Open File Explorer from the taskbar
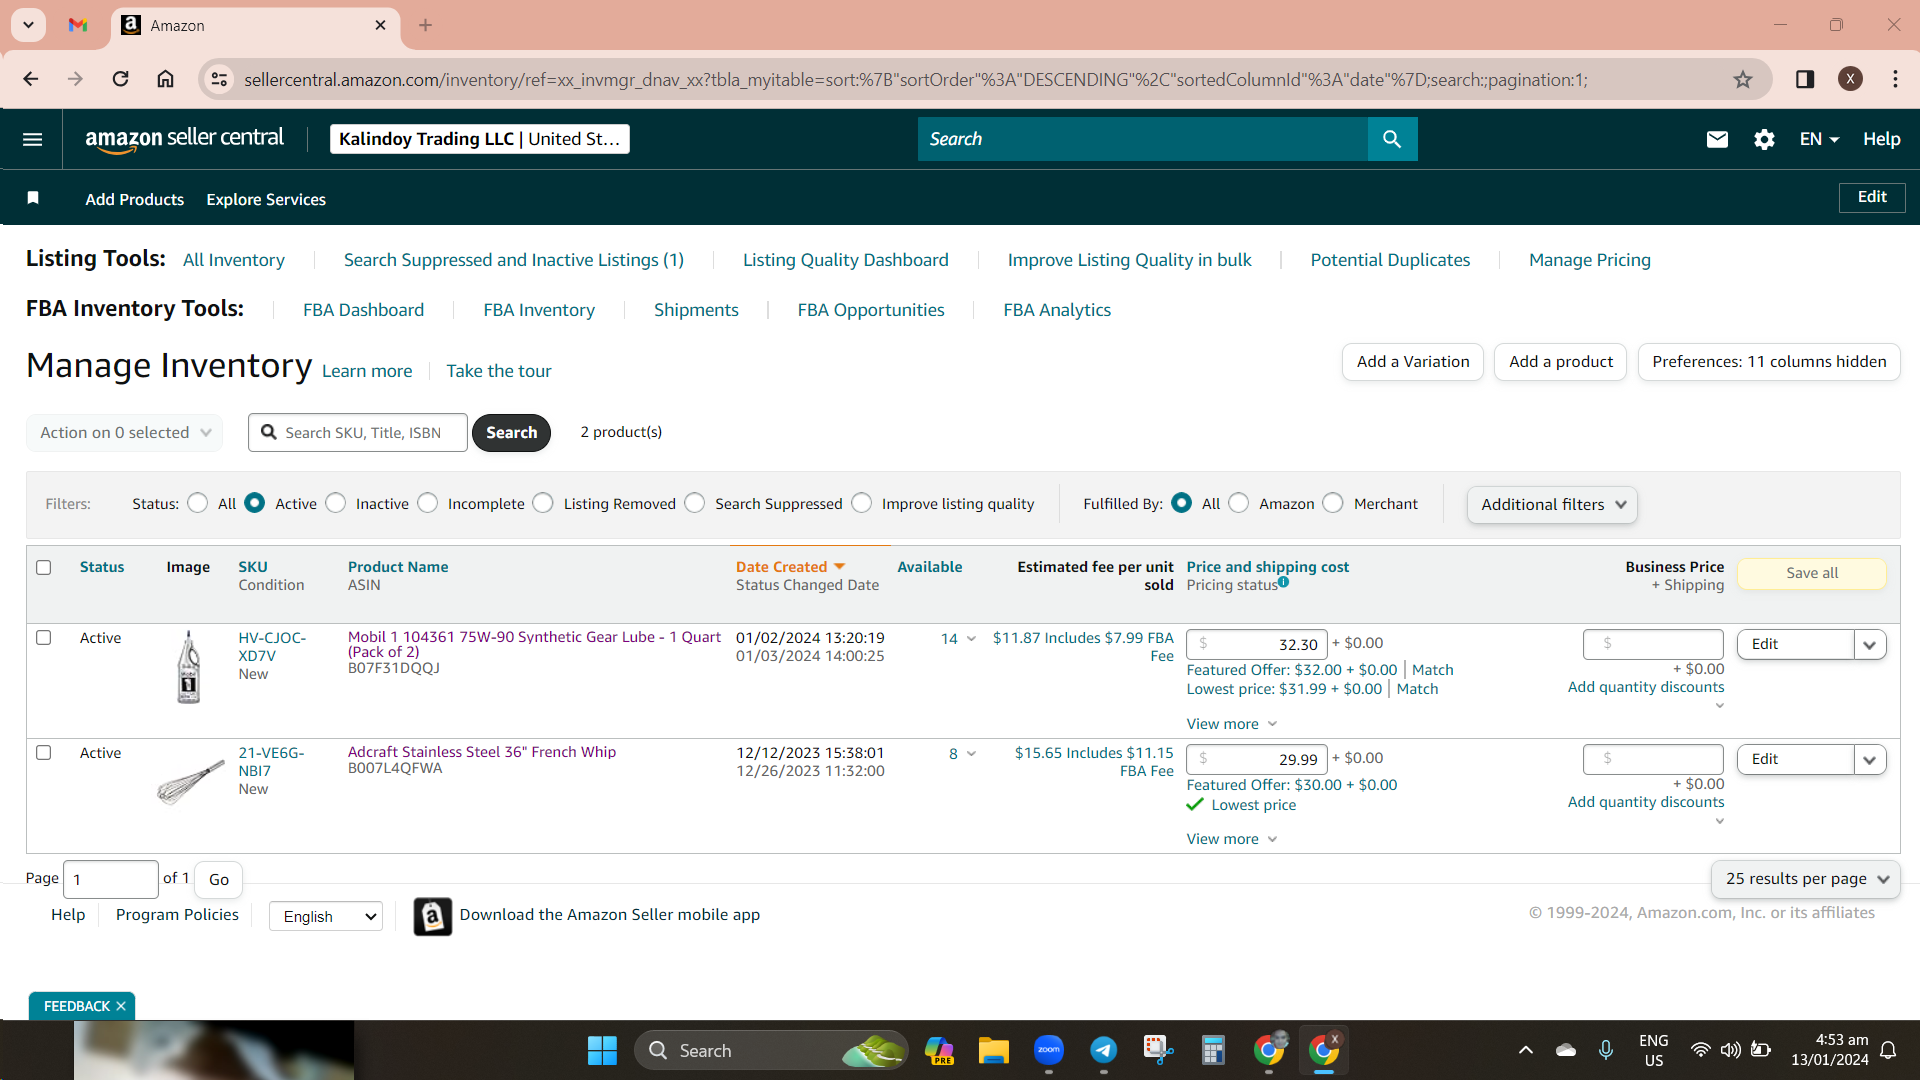 993,1050
